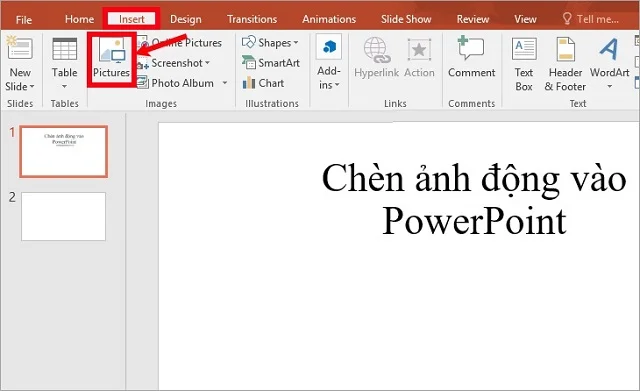This screenshot has width=640, height=391.
Task: Click the Add-ins store icon
Action: click(329, 47)
